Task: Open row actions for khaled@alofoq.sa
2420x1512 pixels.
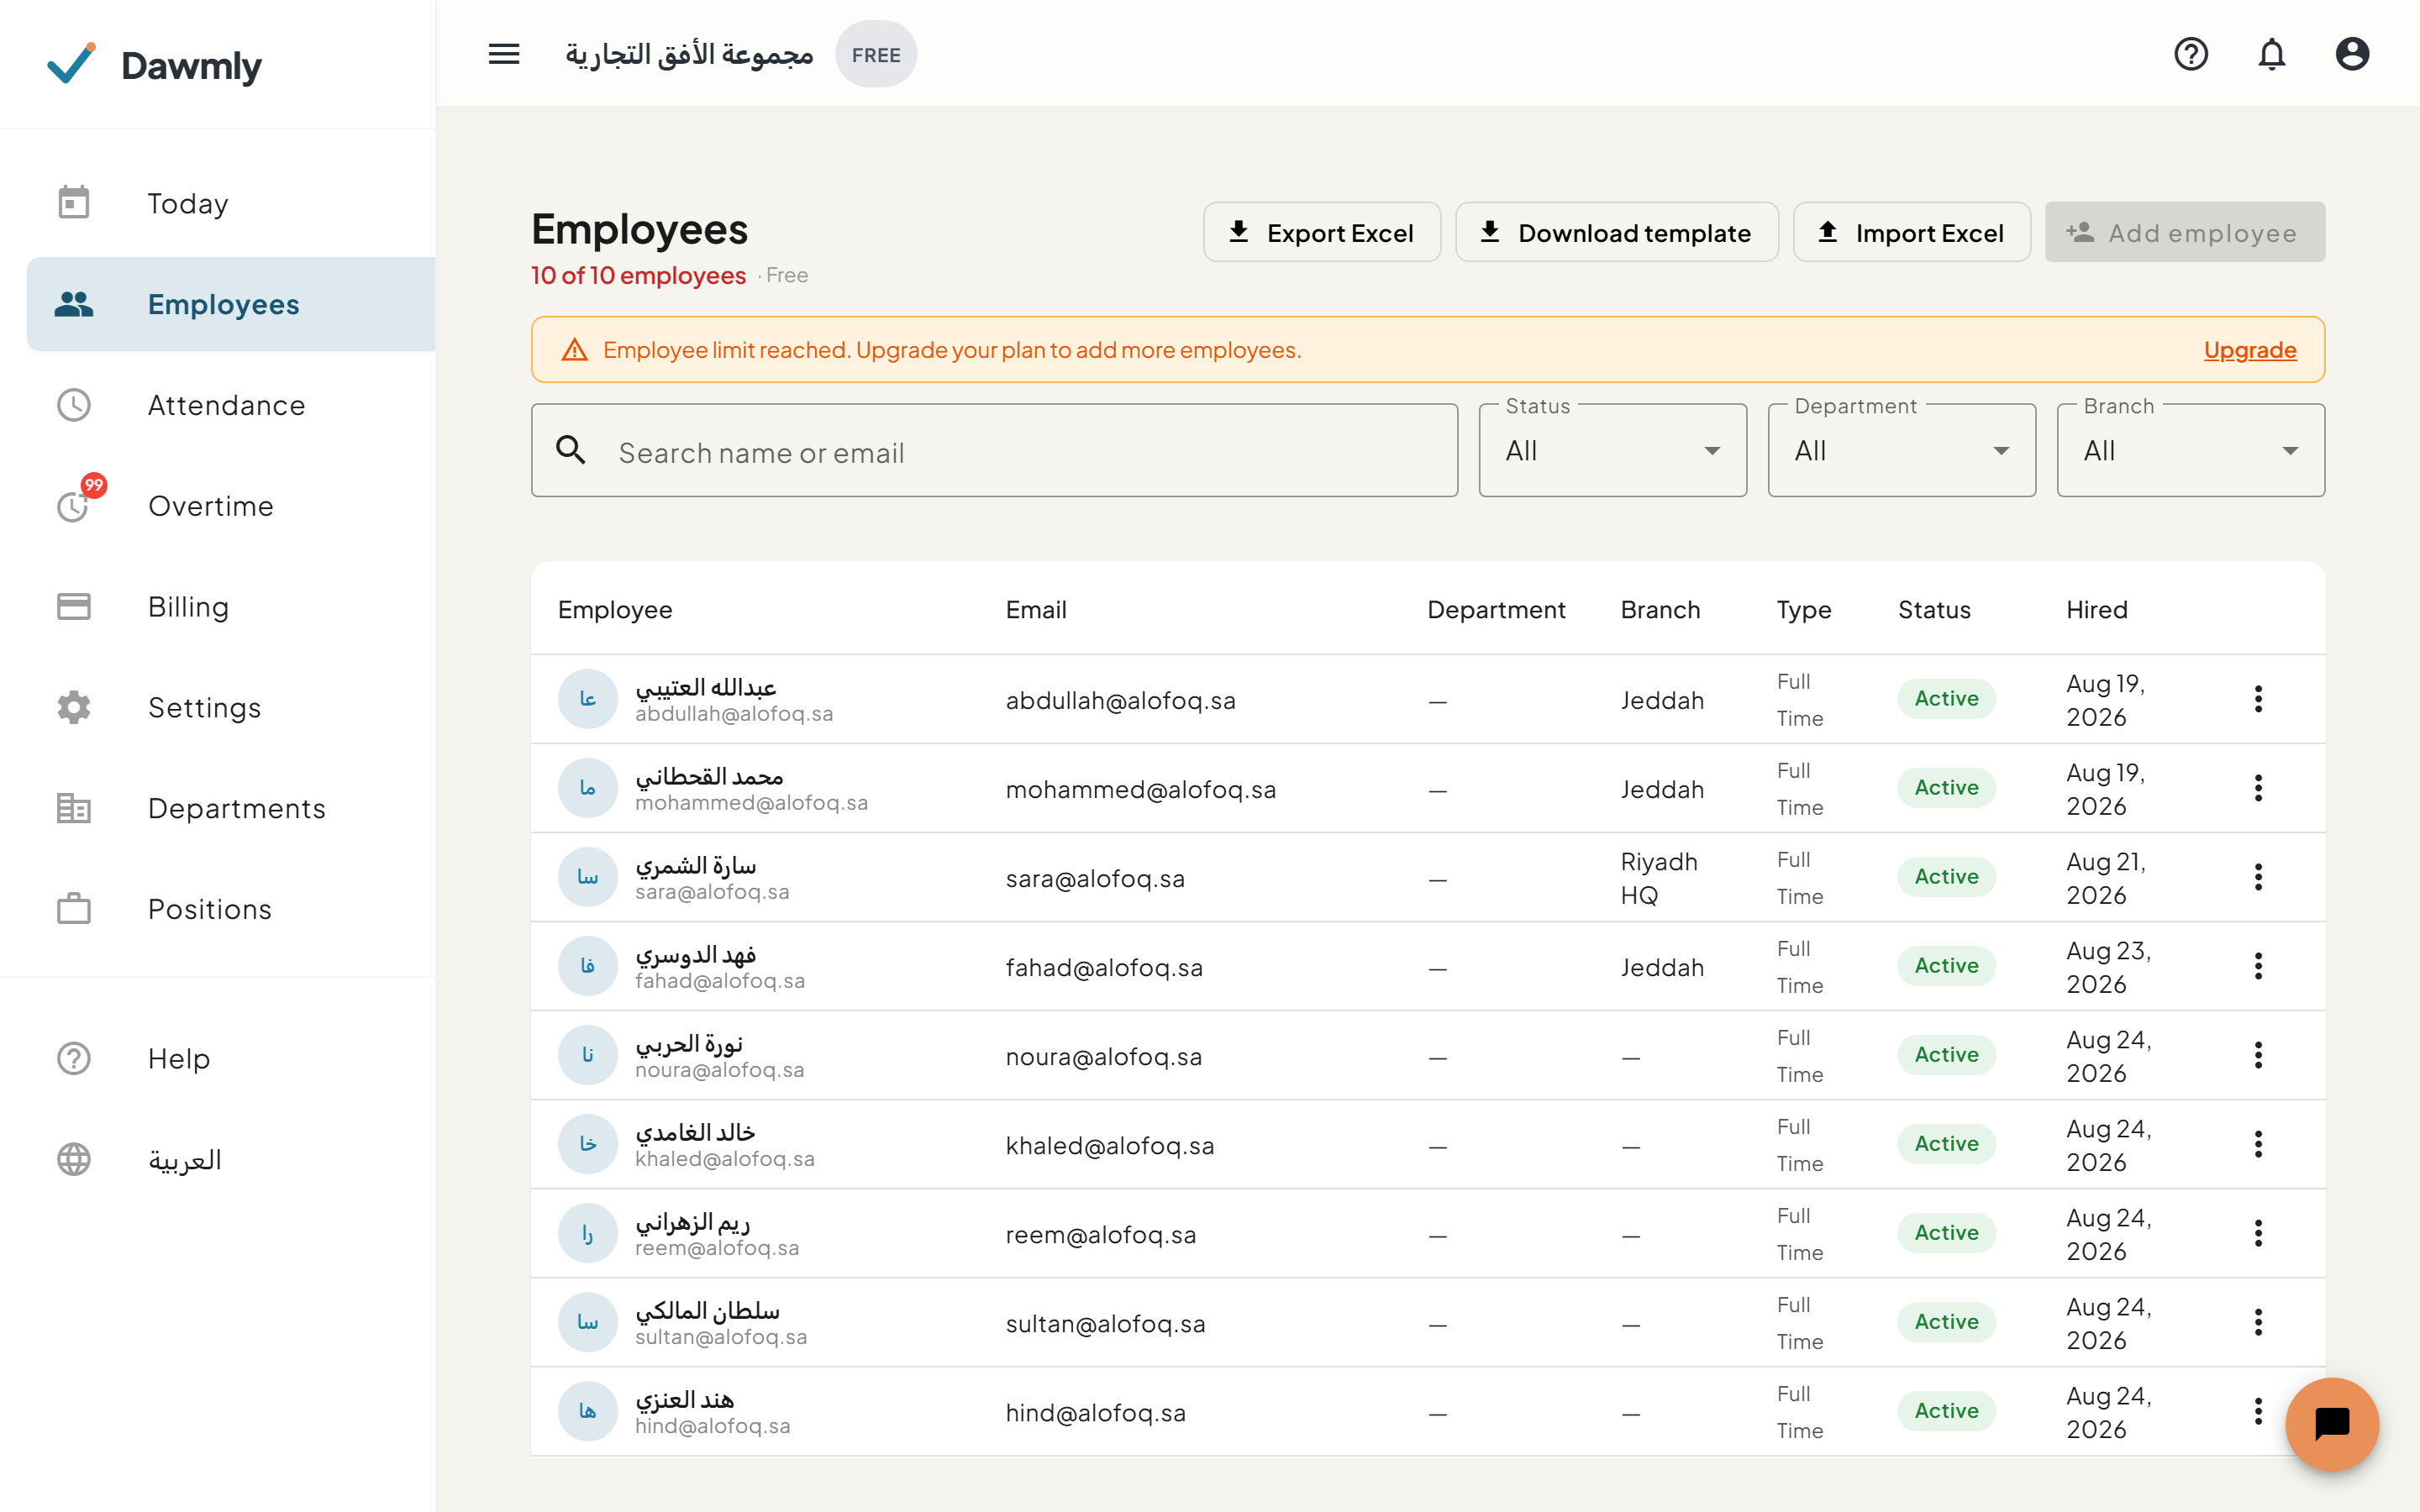Action: point(2258,1144)
